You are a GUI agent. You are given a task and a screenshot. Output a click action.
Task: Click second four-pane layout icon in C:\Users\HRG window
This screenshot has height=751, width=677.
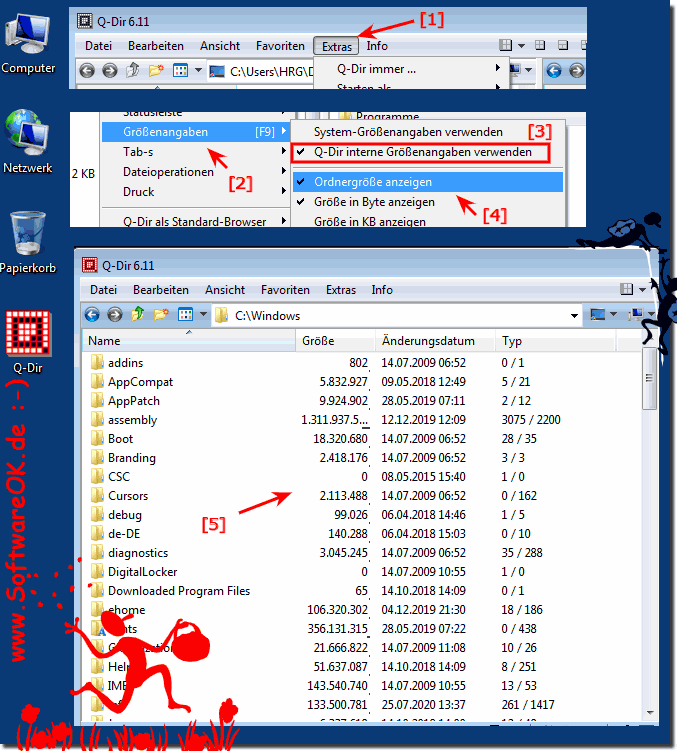coord(540,46)
